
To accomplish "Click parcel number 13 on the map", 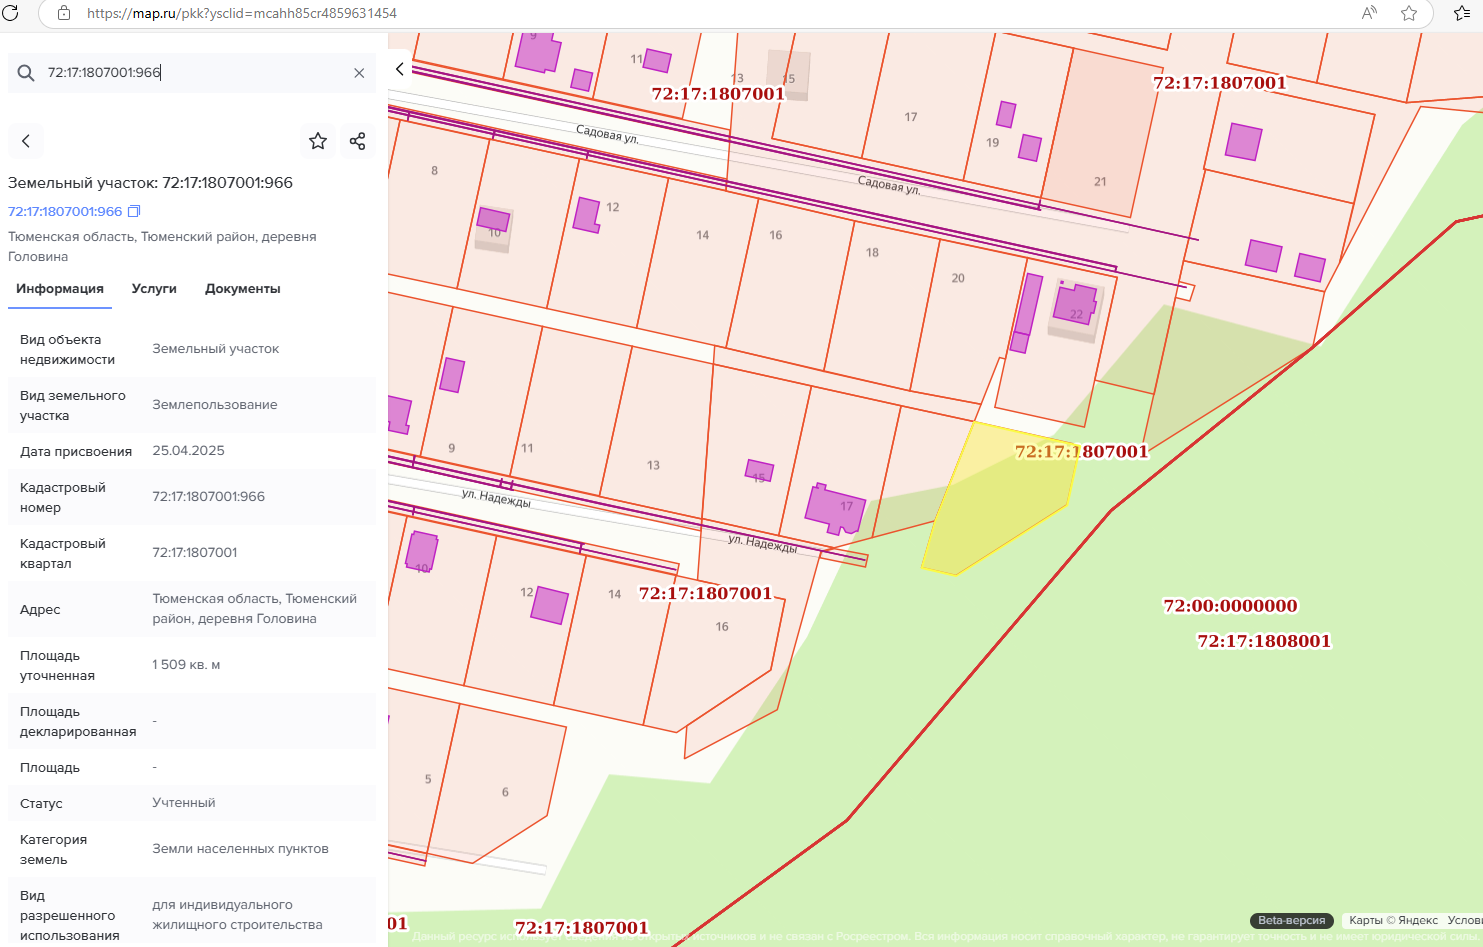I will point(653,465).
